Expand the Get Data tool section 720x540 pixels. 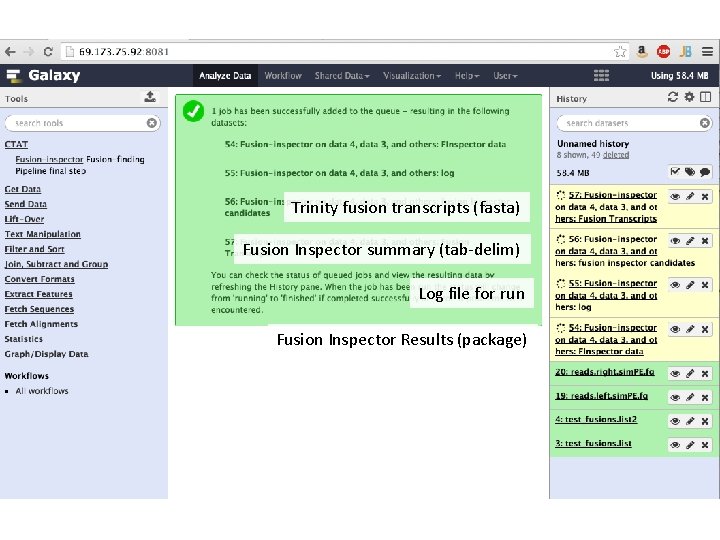[x=22, y=189]
